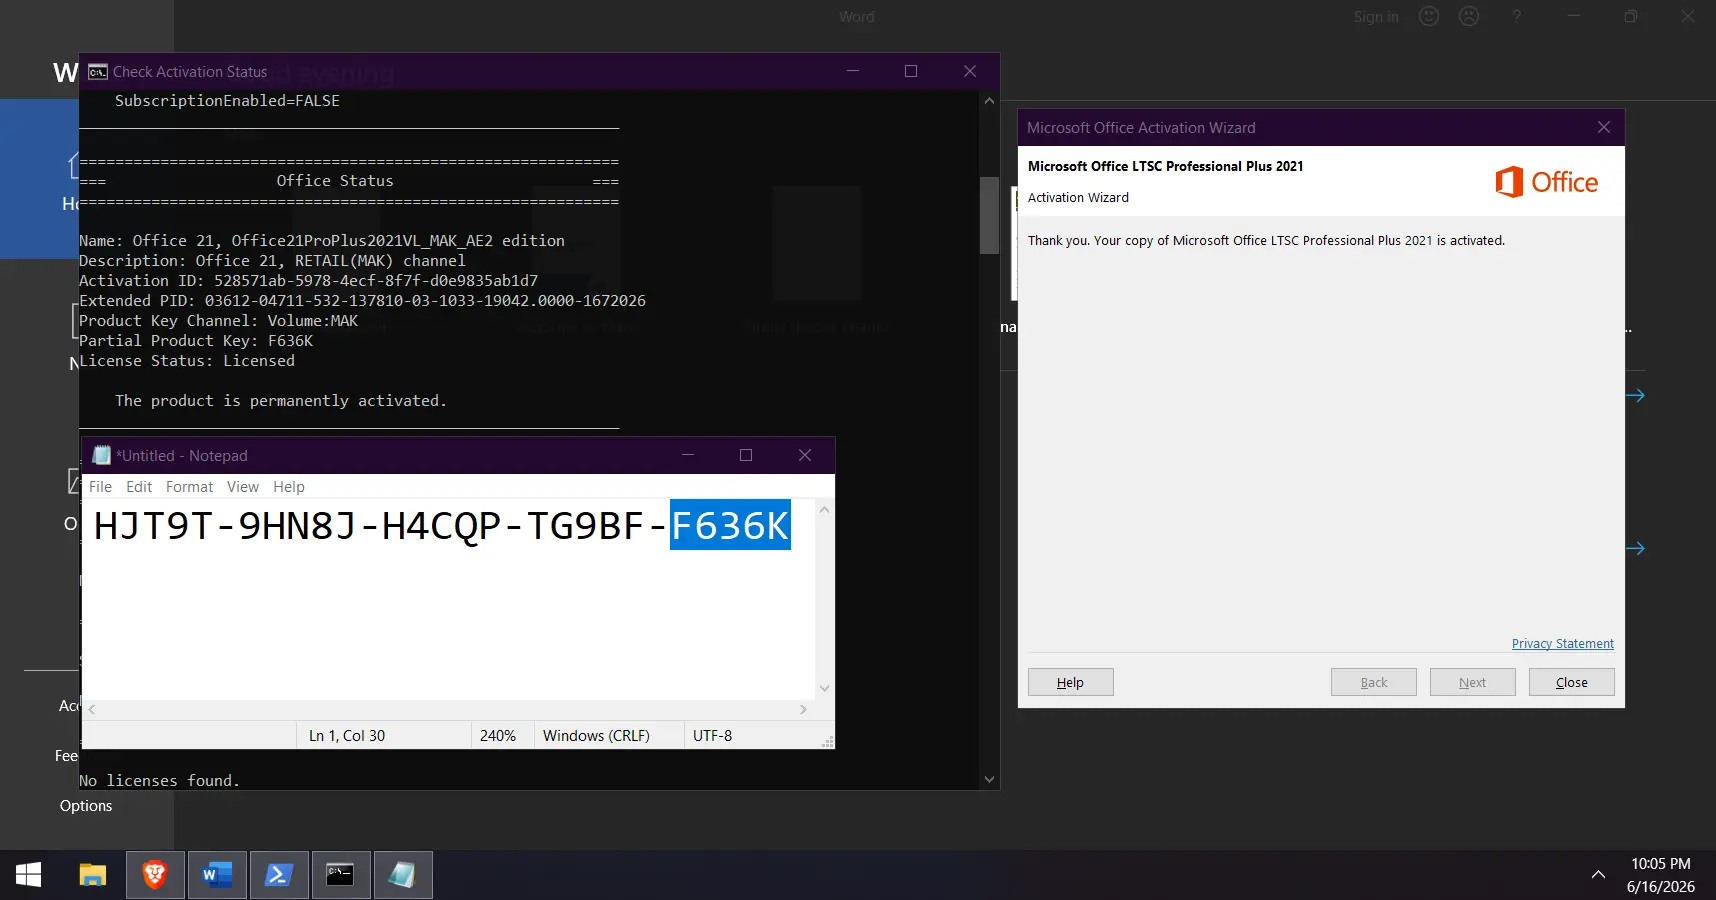Close the Notepad window
This screenshot has width=1716, height=900.
point(805,455)
